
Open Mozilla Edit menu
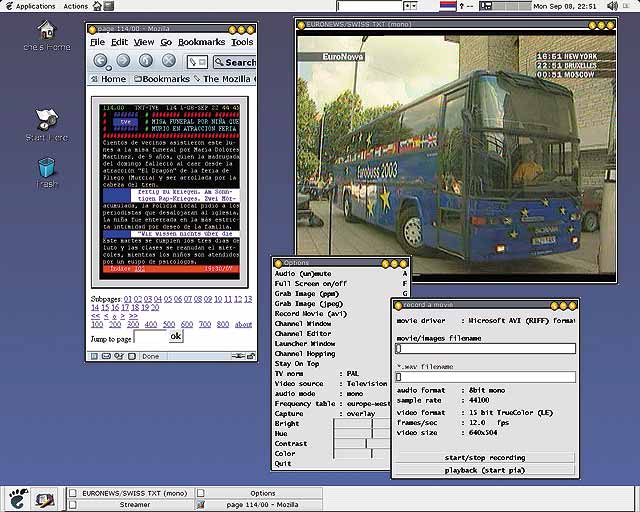119,42
